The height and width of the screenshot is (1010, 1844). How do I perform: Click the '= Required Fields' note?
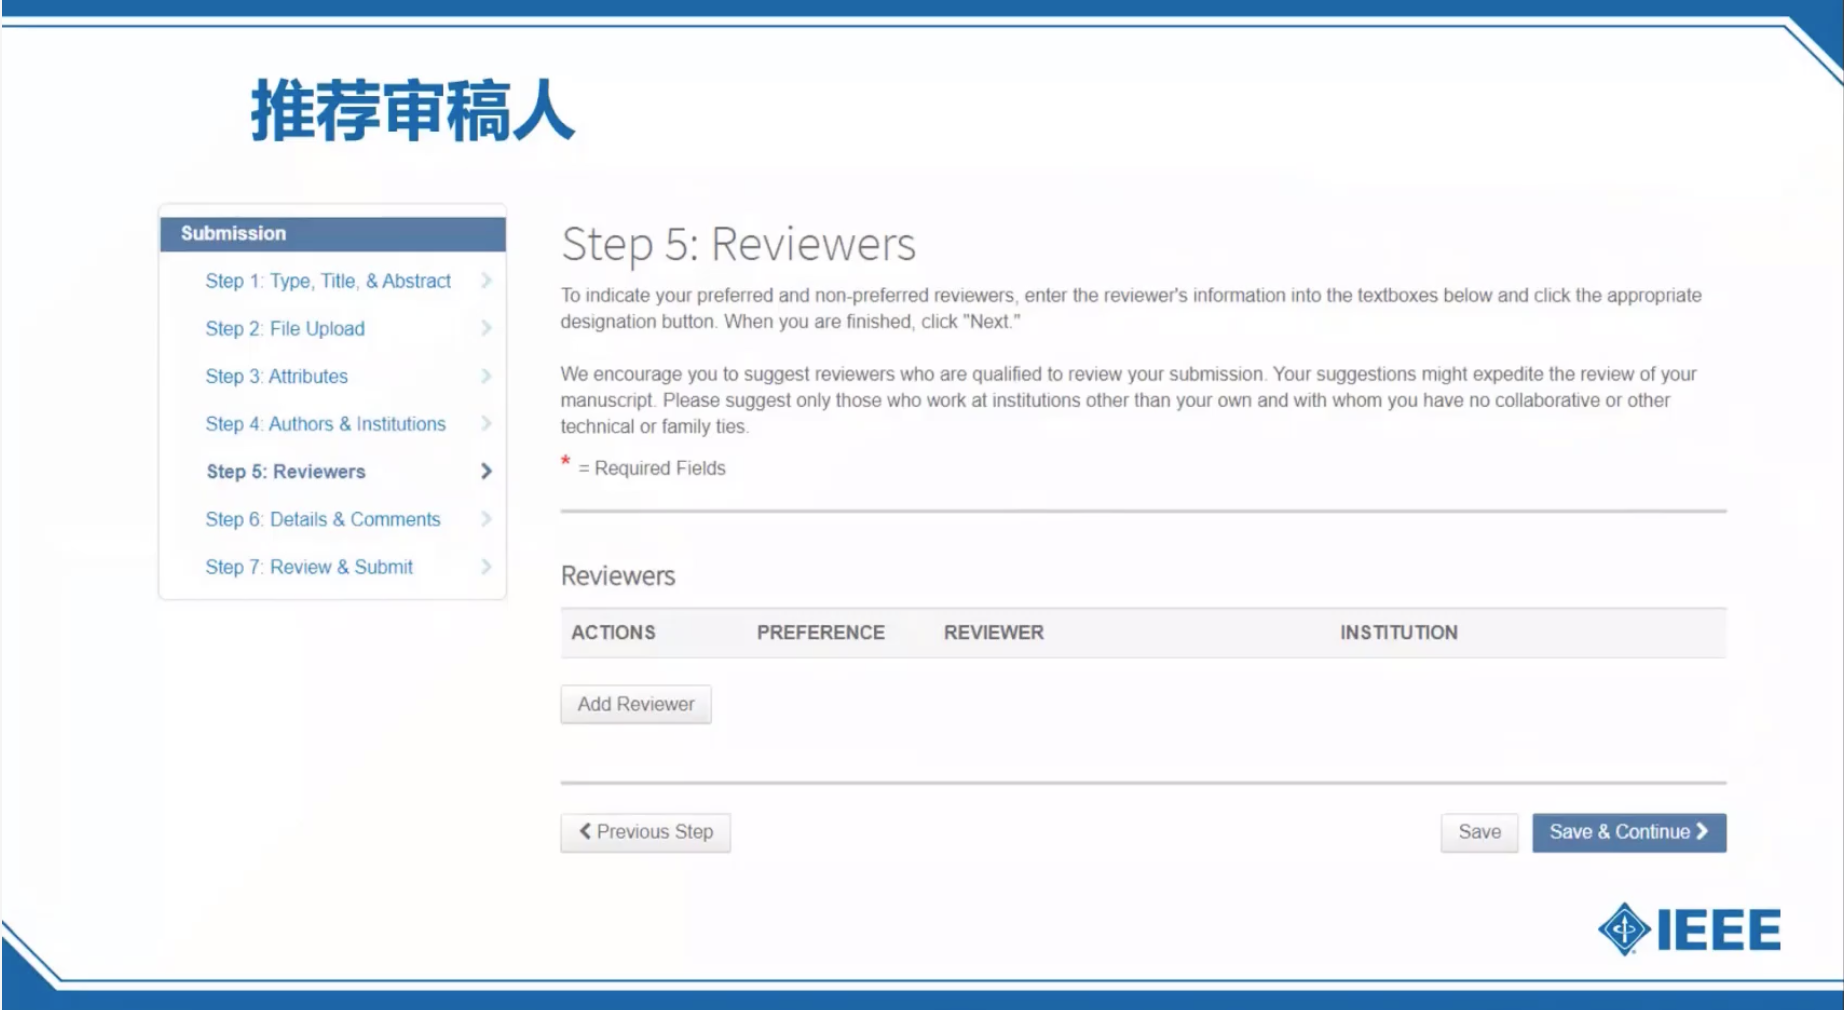652,469
